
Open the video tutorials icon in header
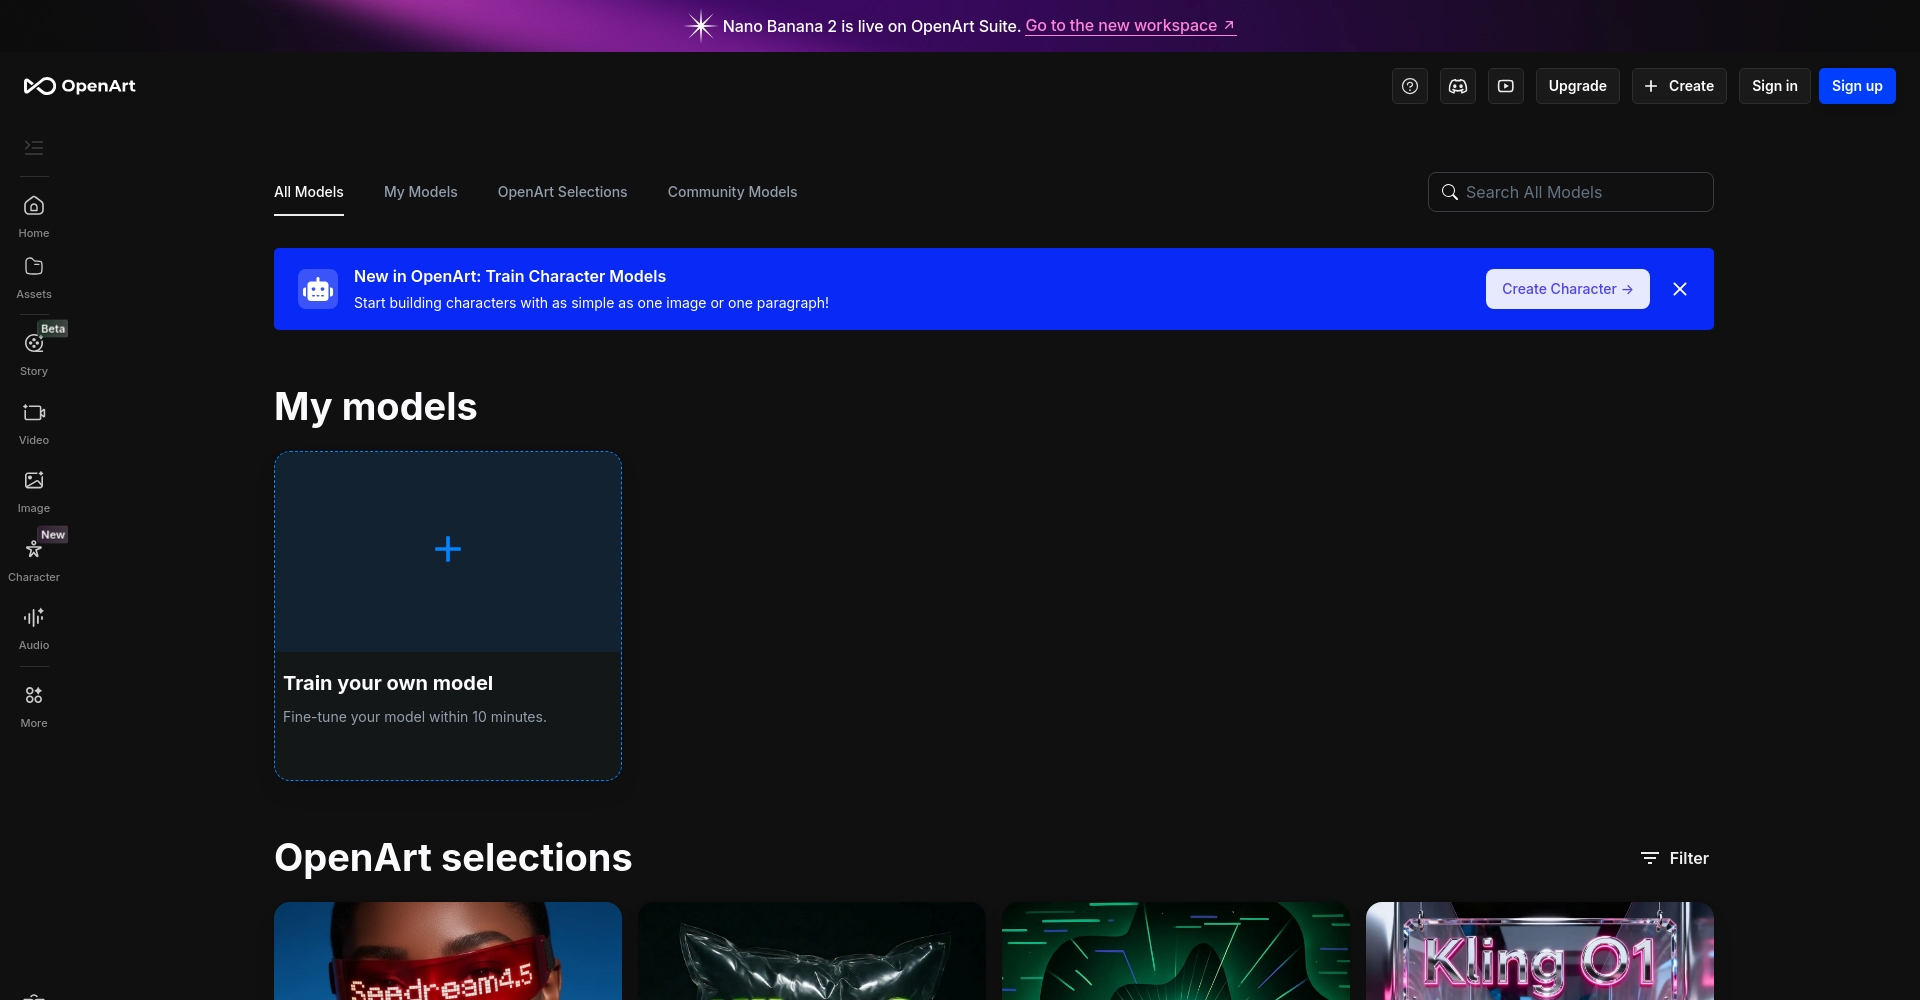tap(1506, 86)
